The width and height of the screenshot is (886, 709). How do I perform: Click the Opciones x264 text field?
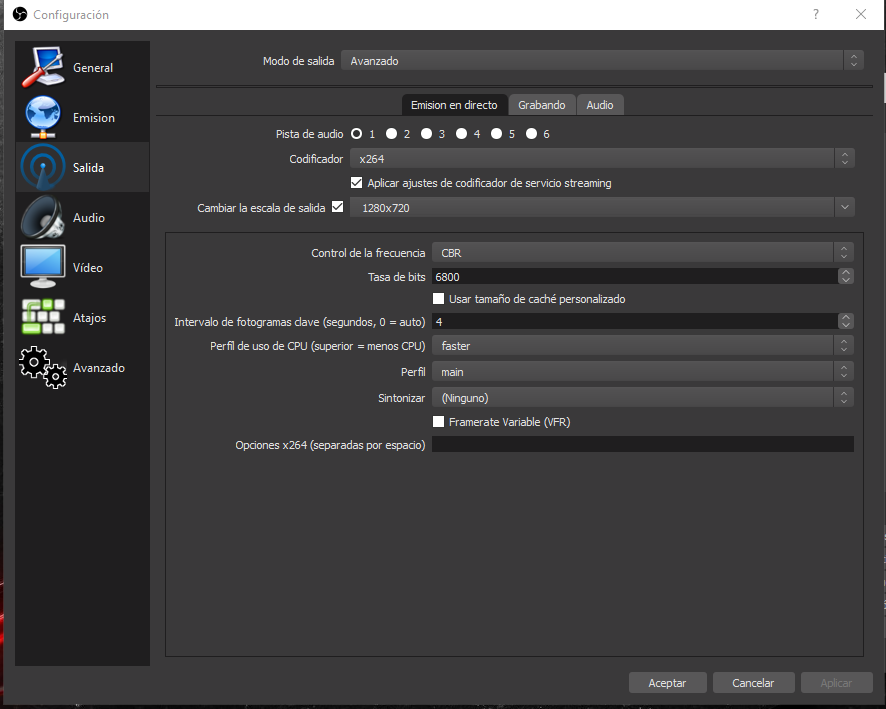tap(642, 445)
